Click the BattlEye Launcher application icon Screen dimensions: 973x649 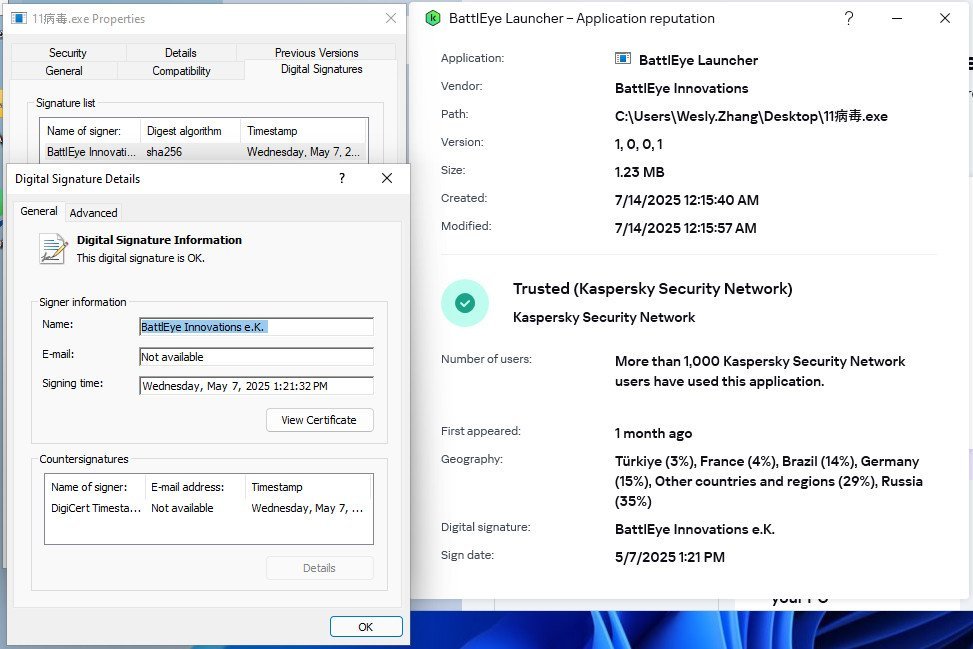pos(622,59)
